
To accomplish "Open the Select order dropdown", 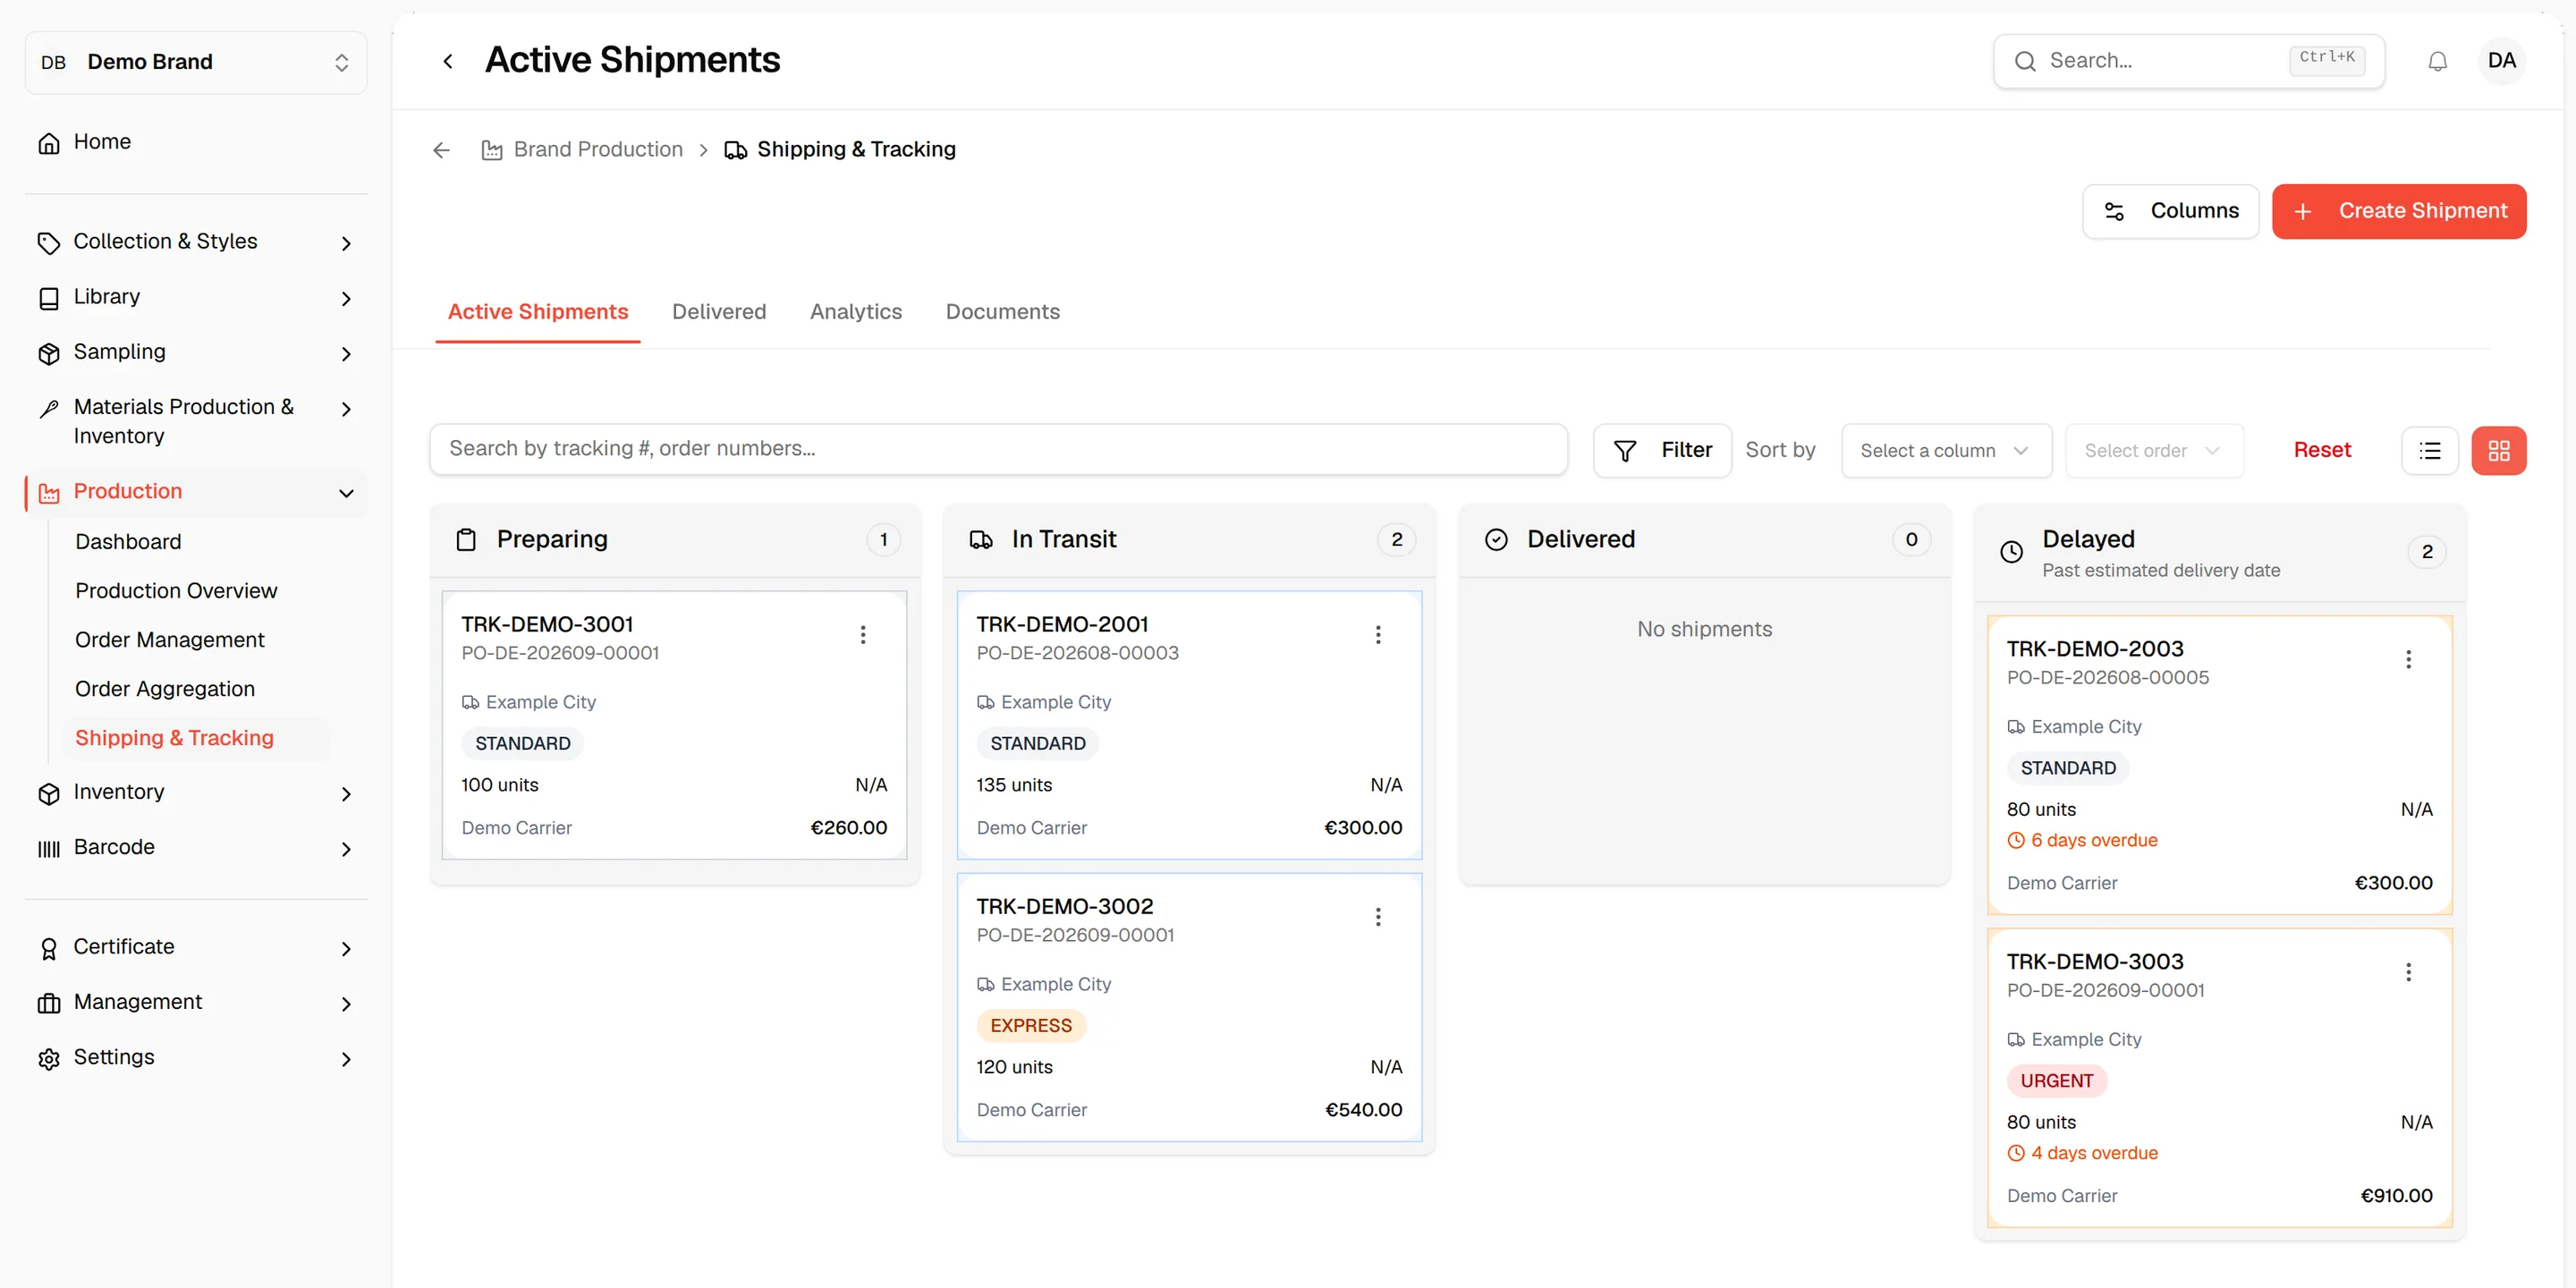I will pos(2154,451).
